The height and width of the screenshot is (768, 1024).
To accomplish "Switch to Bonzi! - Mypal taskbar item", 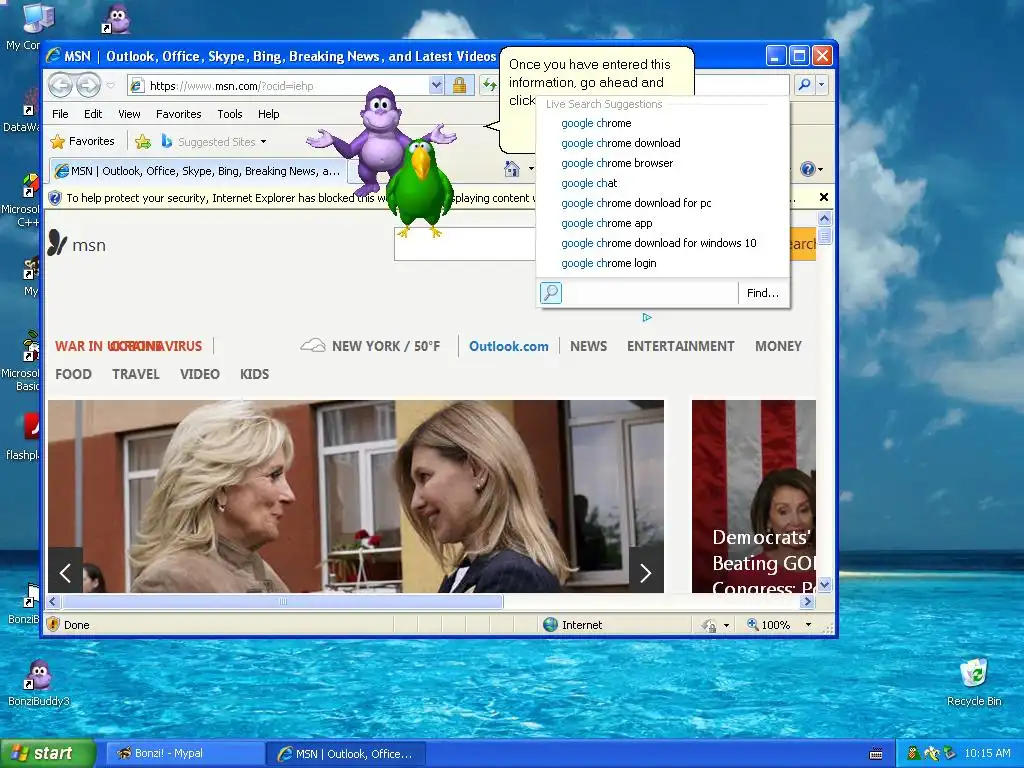I will [184, 754].
